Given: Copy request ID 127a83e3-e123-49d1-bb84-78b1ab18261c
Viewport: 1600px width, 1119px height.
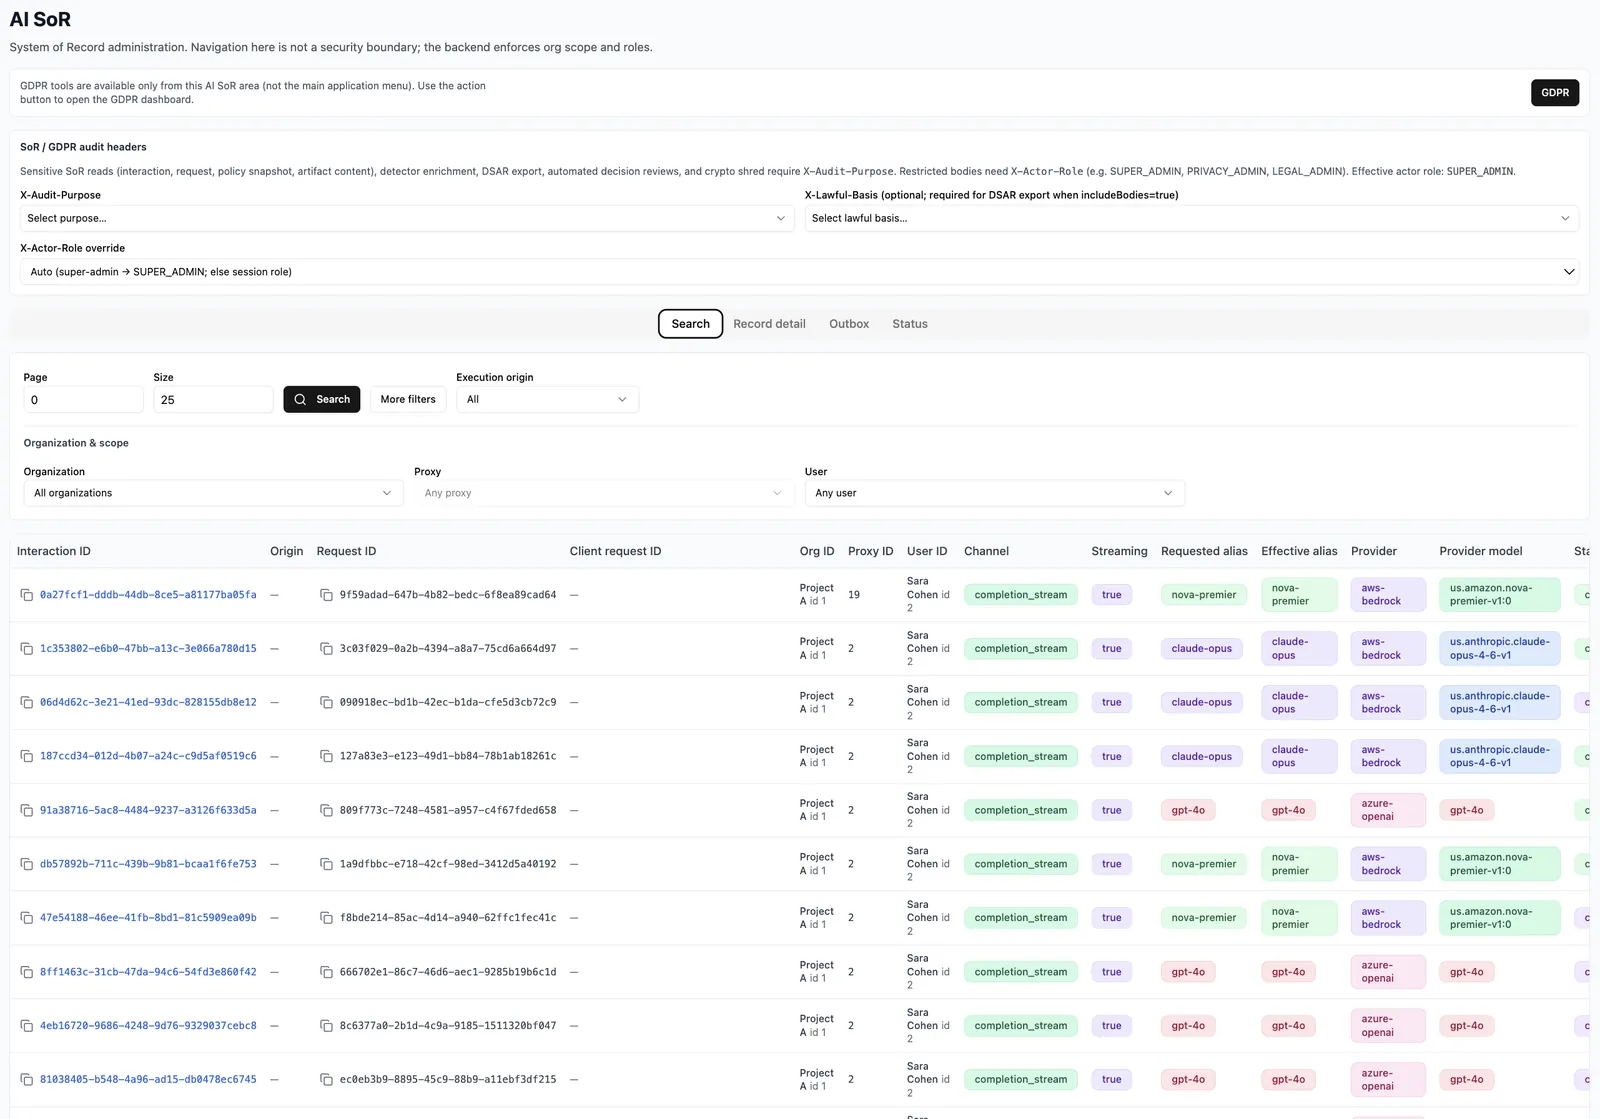Looking at the screenshot, I should tap(326, 756).
